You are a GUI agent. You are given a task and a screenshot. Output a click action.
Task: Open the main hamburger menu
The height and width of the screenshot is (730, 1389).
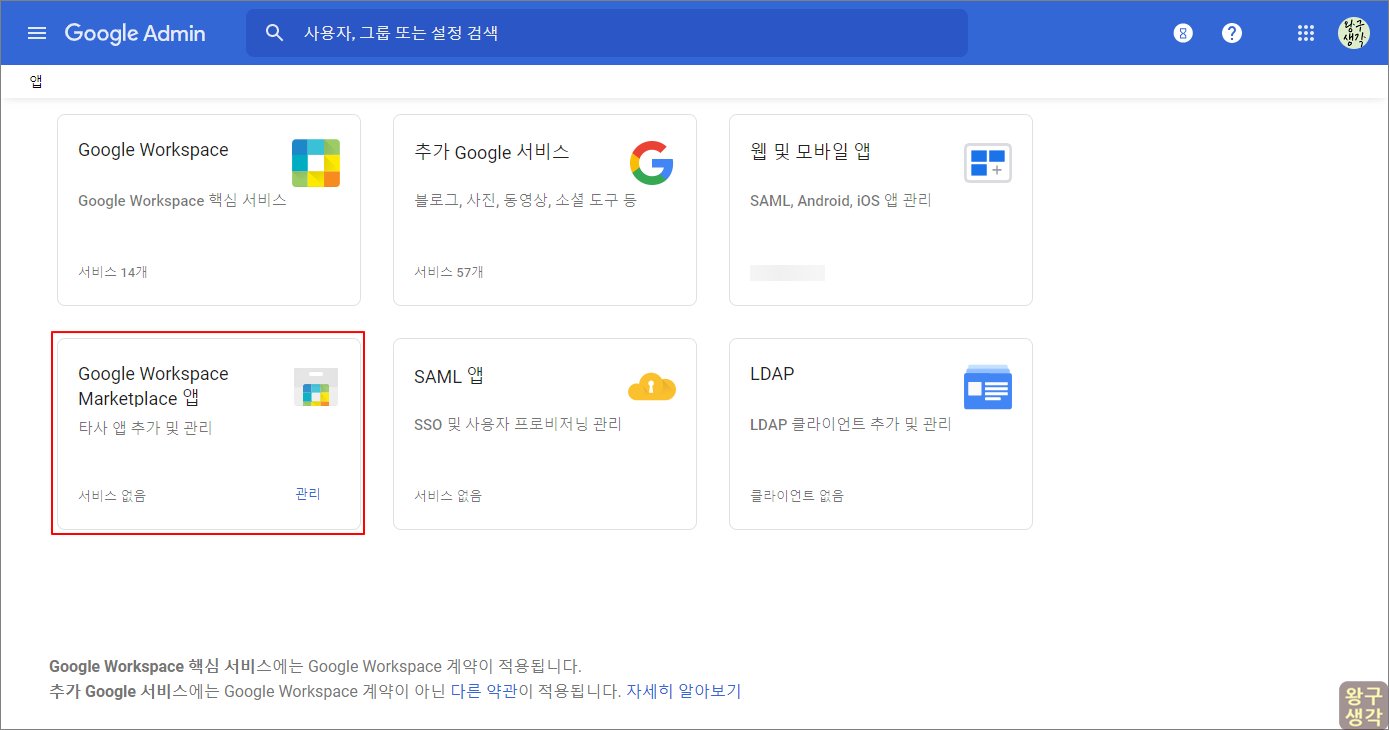37,33
